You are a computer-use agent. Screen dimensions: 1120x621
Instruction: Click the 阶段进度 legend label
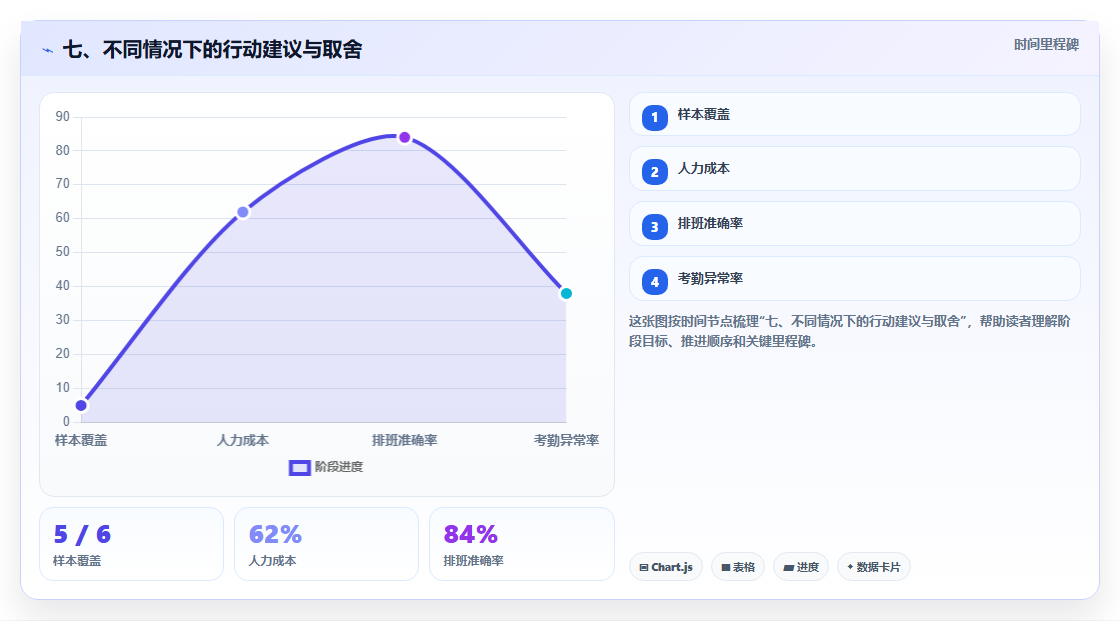339,467
